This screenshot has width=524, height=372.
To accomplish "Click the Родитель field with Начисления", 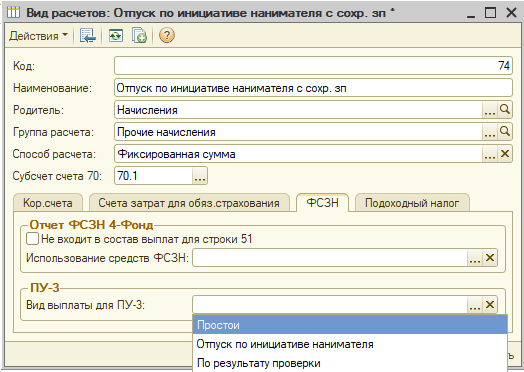I will point(298,110).
